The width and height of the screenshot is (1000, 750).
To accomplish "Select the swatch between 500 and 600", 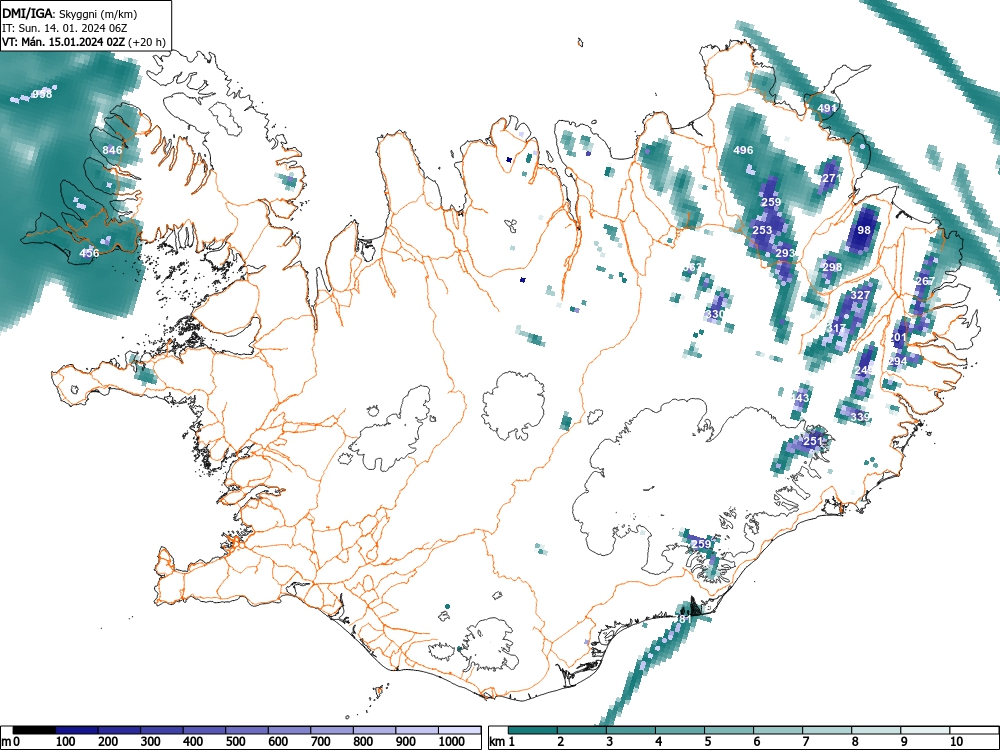I will pos(247,730).
